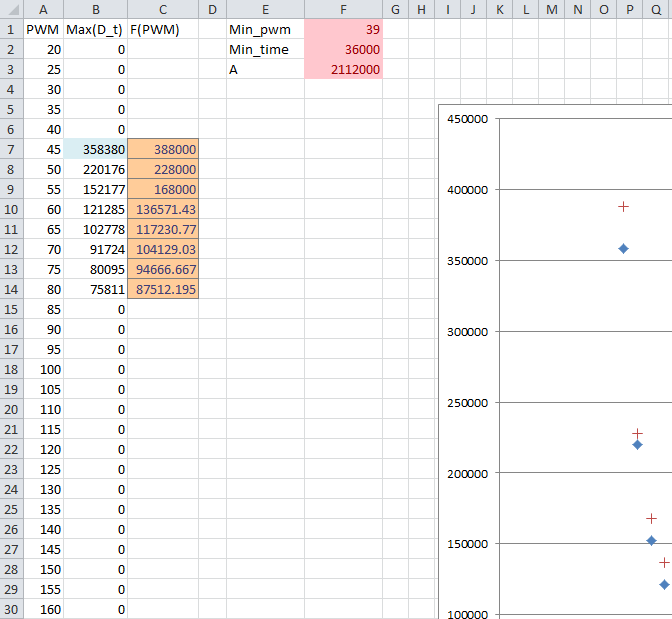Click cell with value 91724
This screenshot has width=672, height=619.
pos(96,249)
